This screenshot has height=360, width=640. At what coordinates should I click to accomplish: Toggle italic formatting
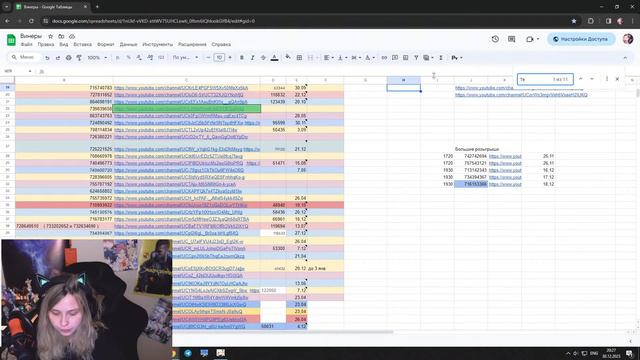click(252, 58)
